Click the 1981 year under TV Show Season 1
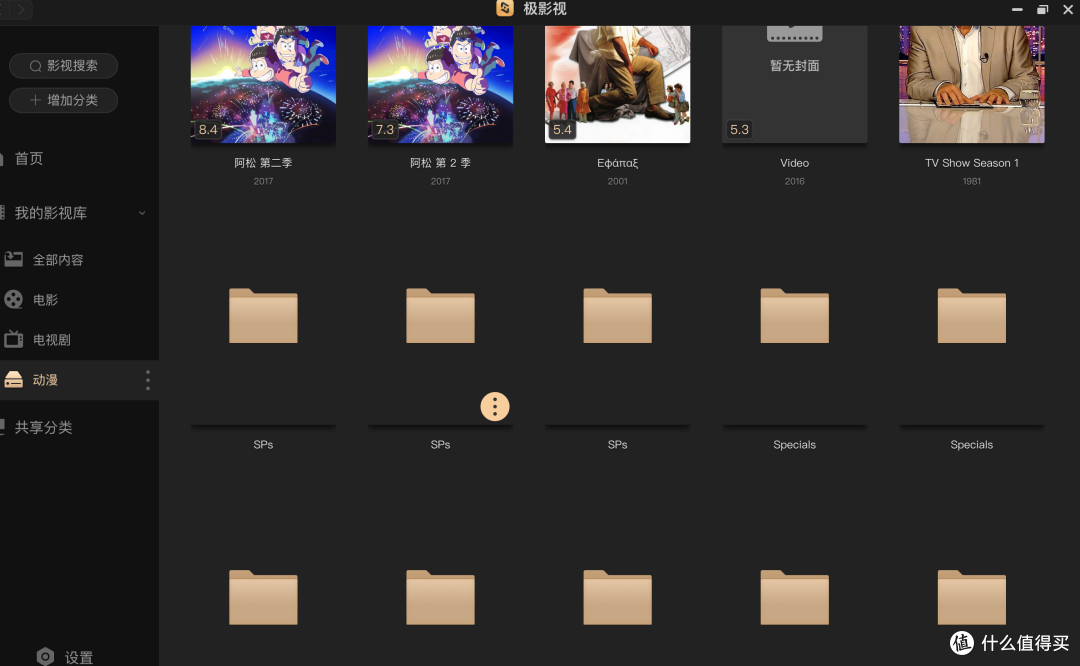Image resolution: width=1080 pixels, height=666 pixels. point(971,181)
